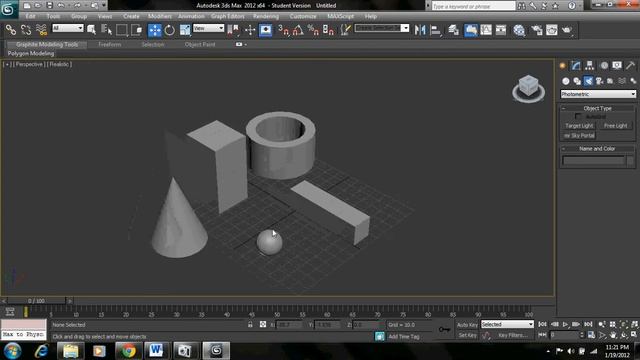Toggle Keyboard Shortcut Override icon
Screen dimensions: 640x360
[x=266, y=30]
